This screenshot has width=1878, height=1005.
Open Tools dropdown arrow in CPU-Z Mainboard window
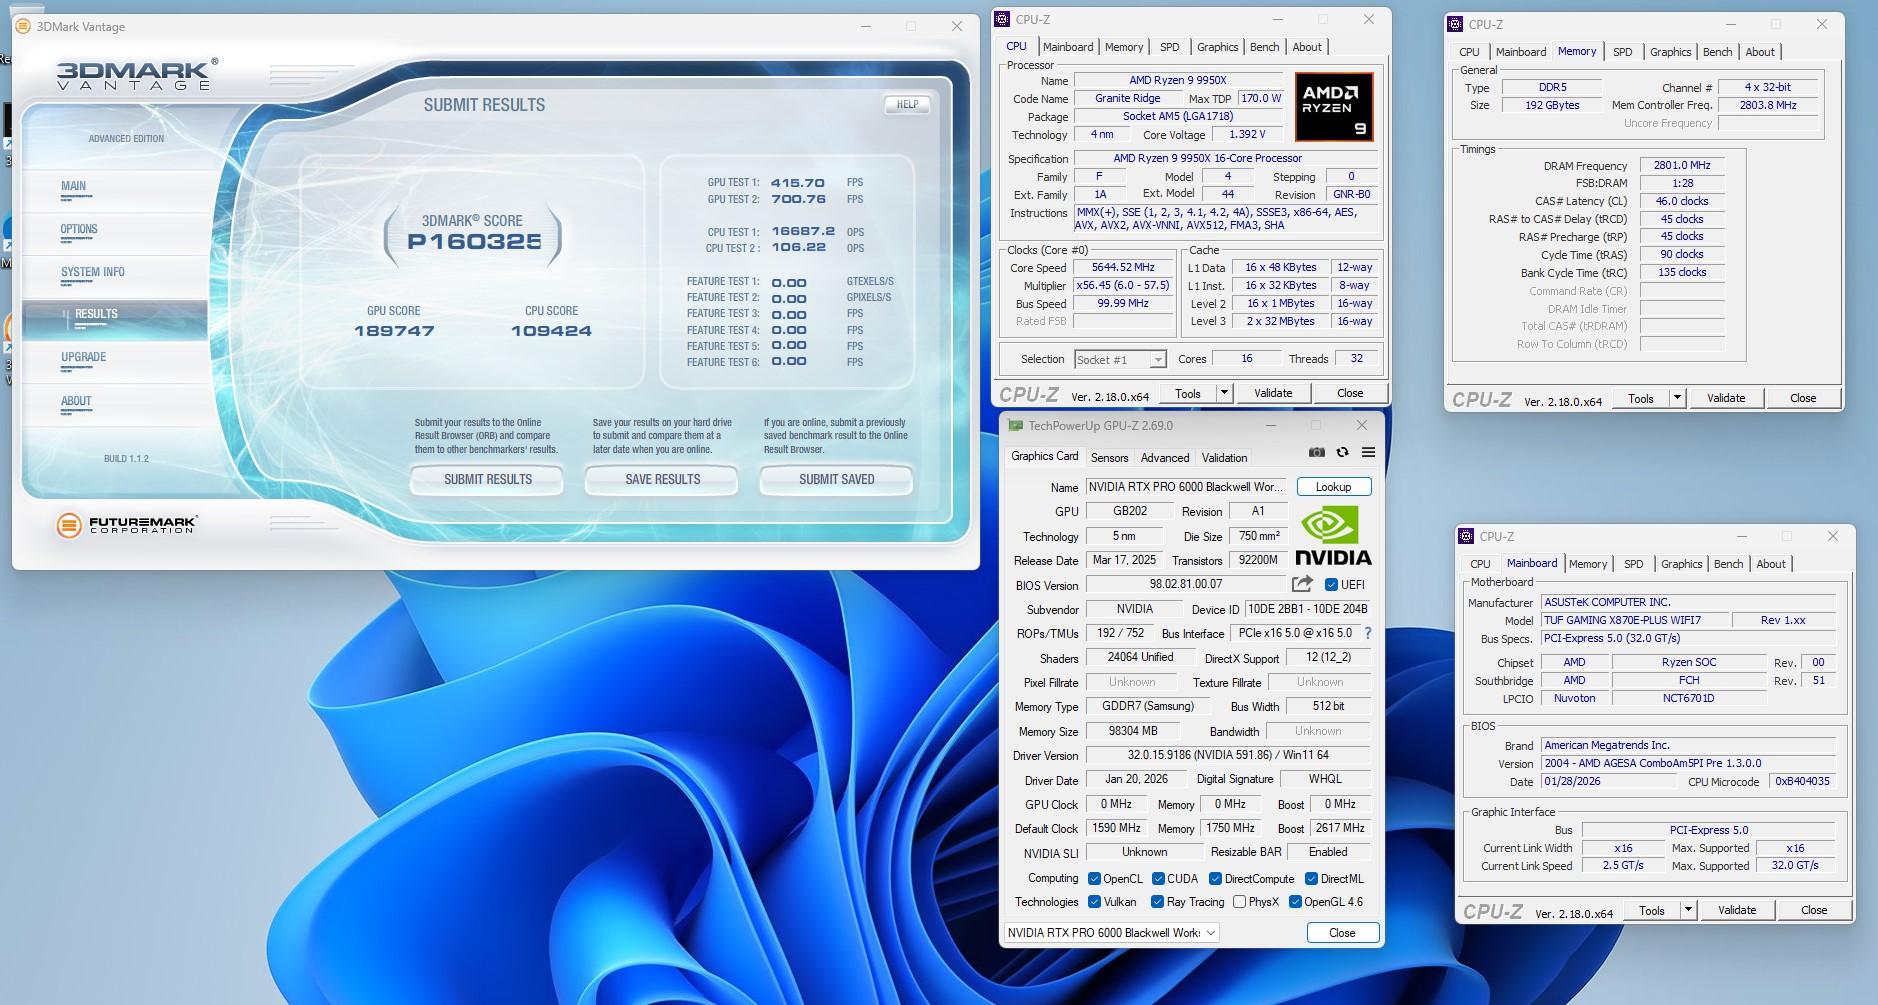coord(1689,910)
